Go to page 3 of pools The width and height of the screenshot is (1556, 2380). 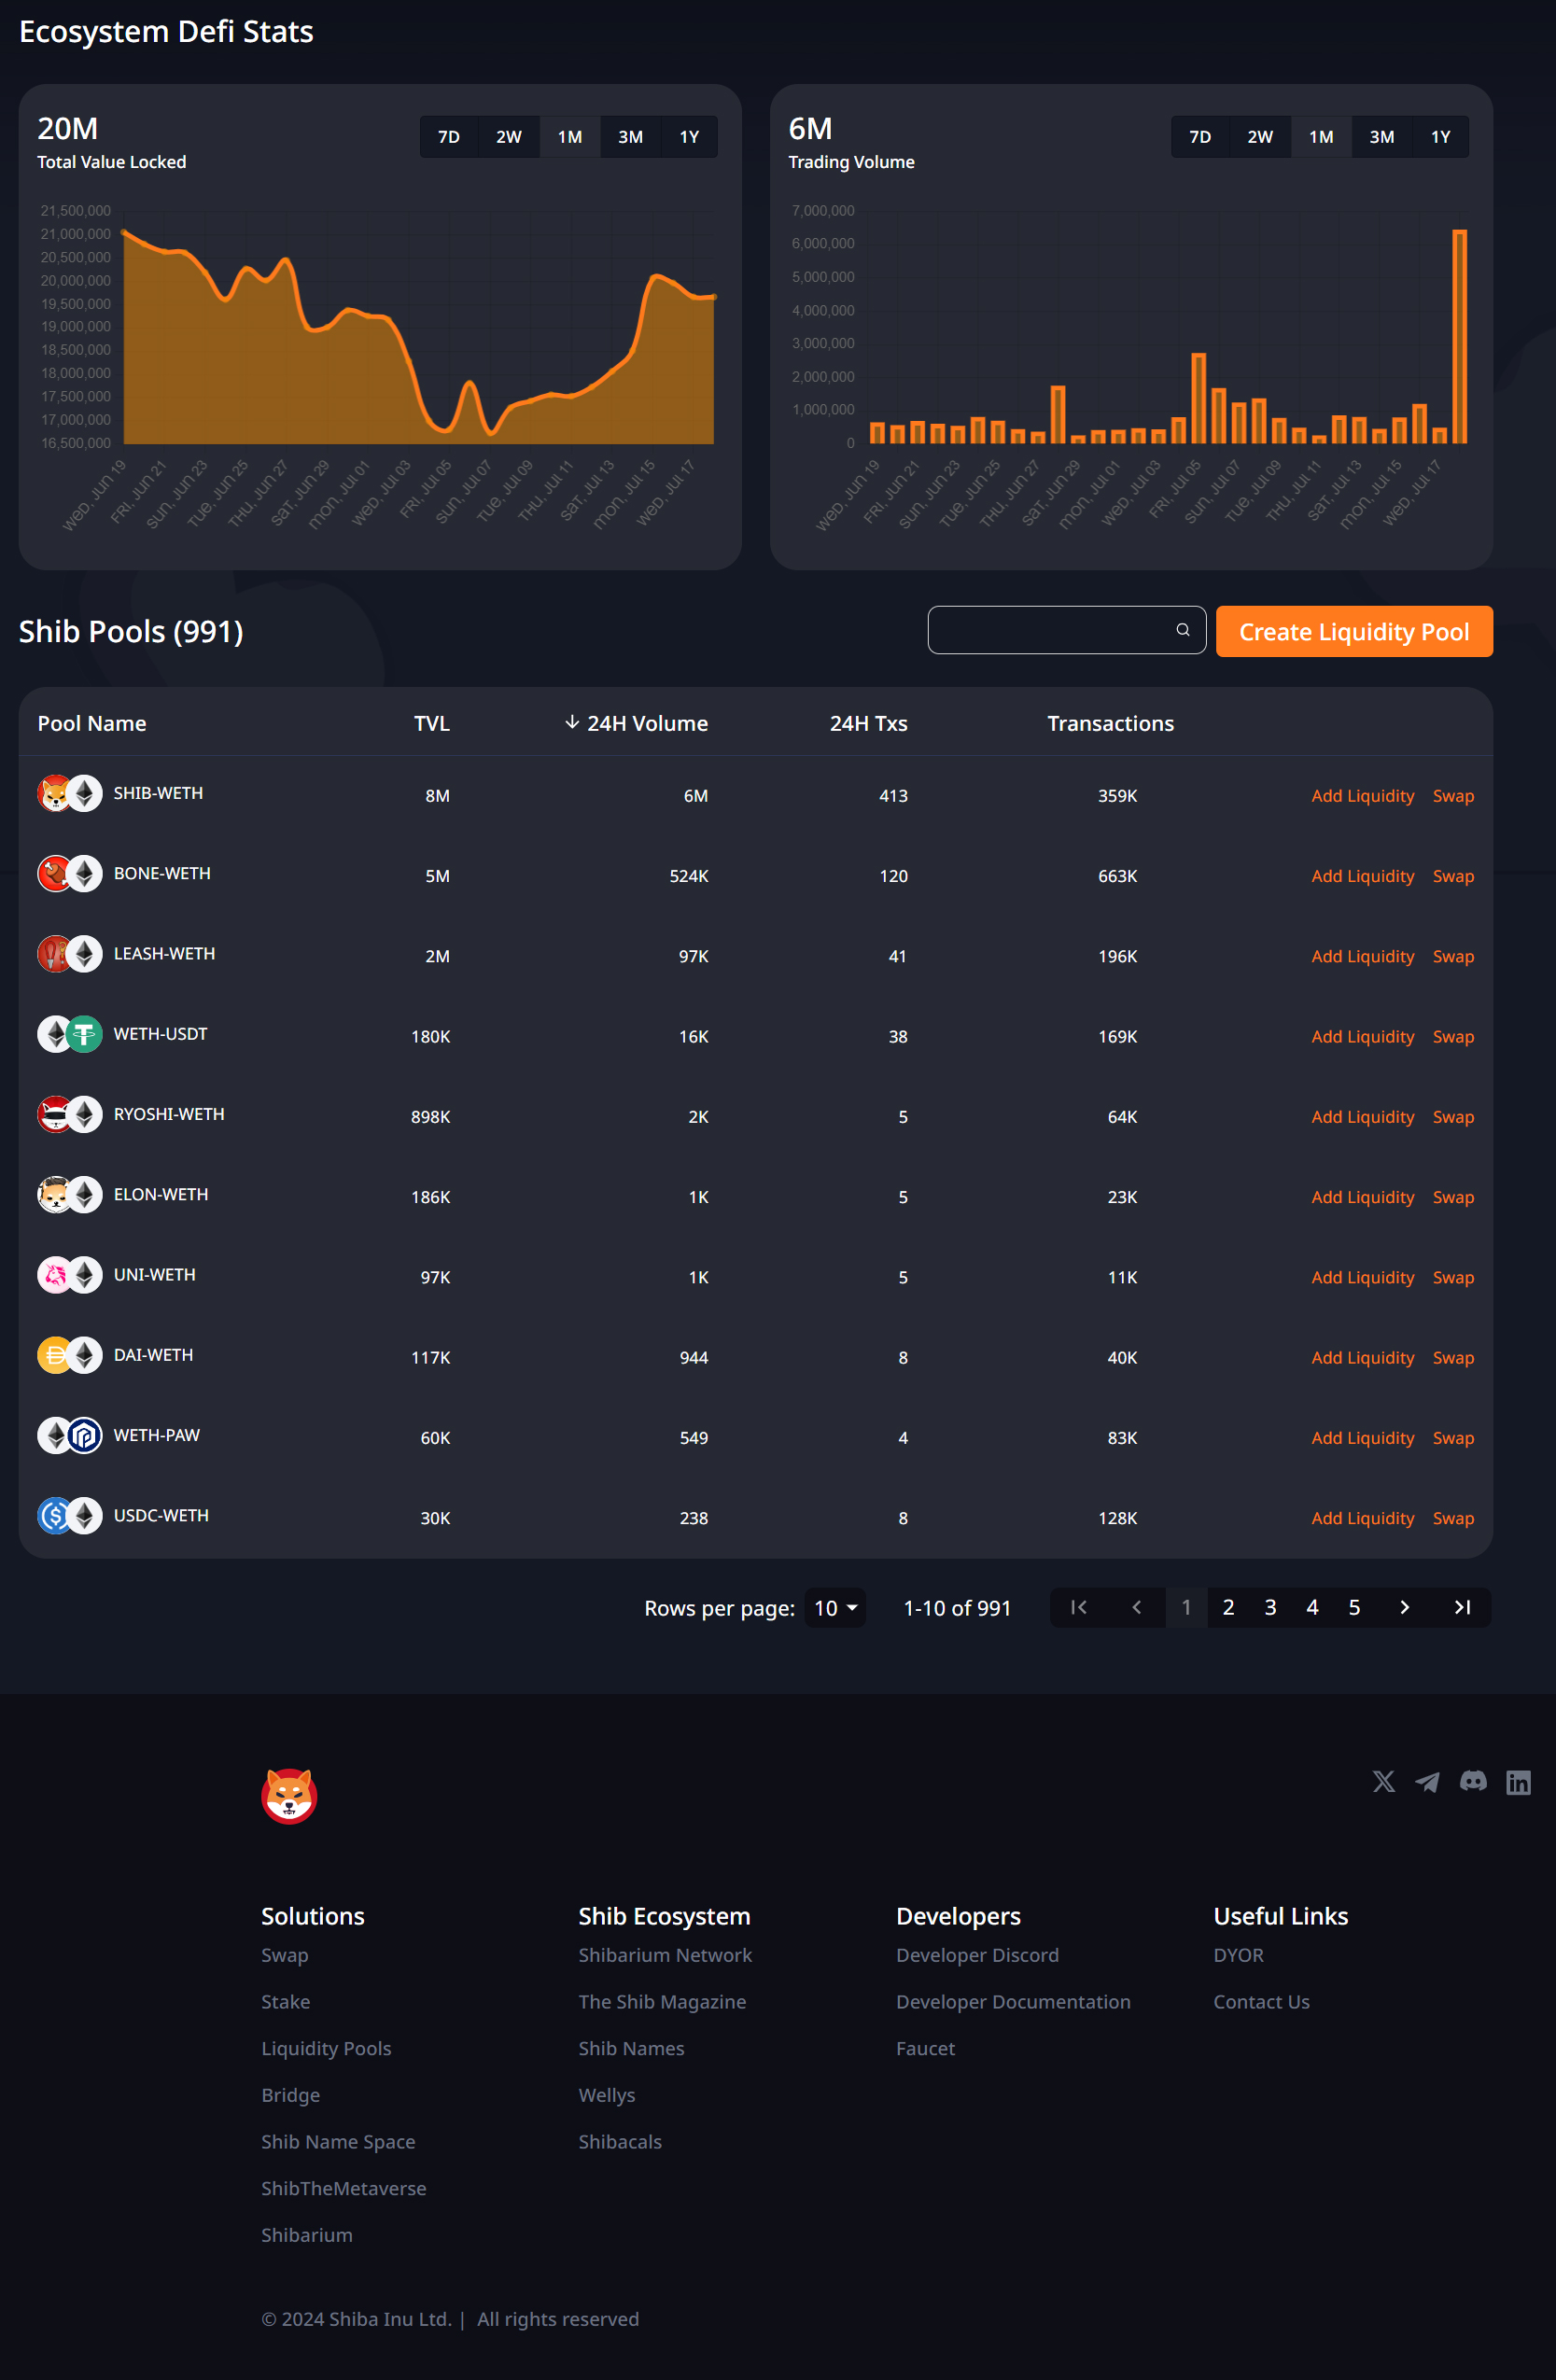click(1270, 1607)
